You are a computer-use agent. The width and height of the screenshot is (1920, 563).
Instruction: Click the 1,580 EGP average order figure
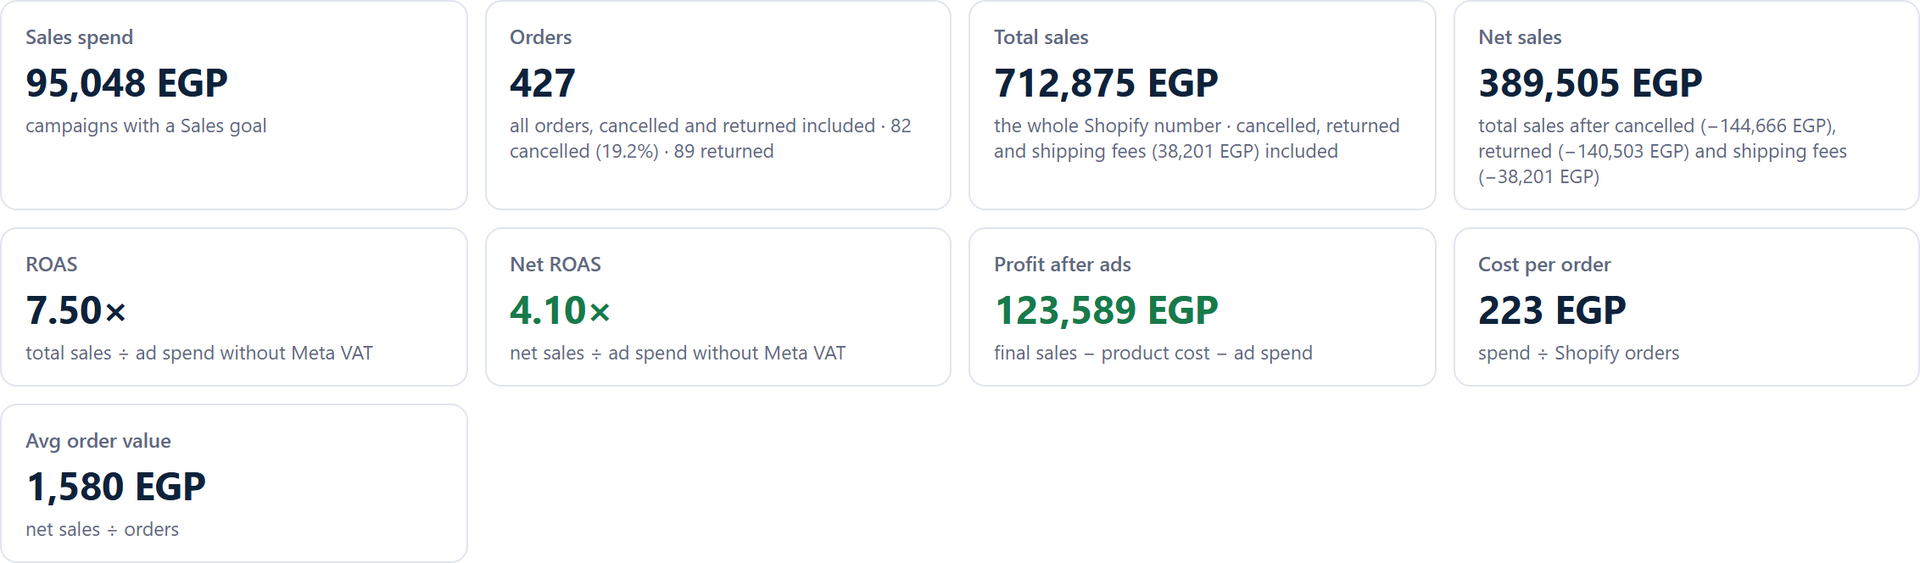coord(116,487)
